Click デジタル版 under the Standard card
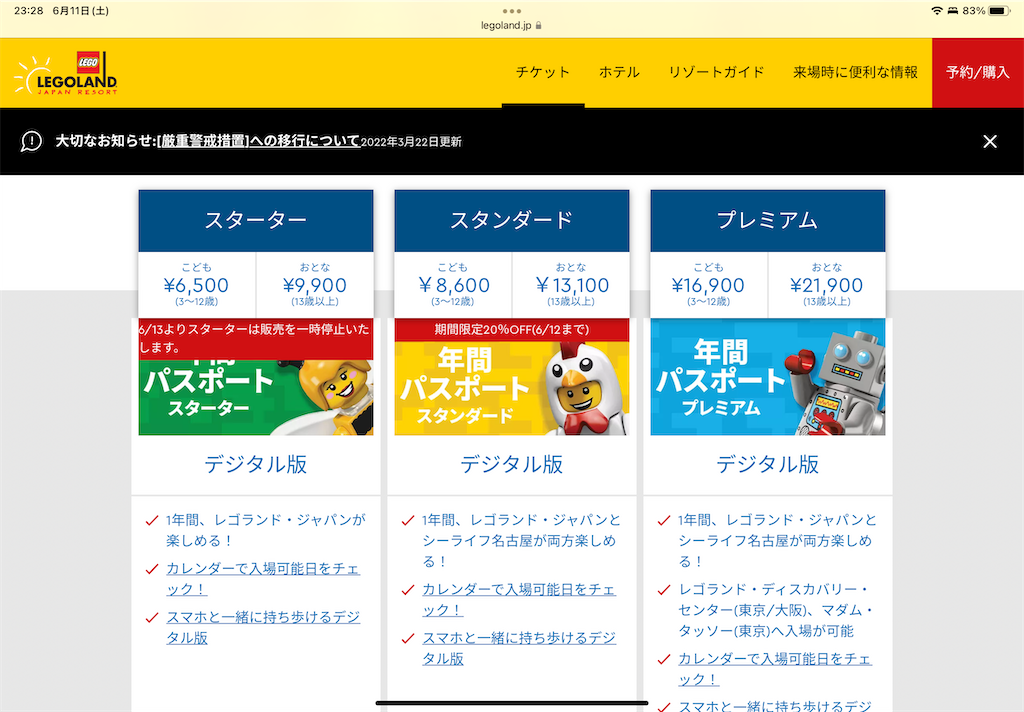Image resolution: width=1024 pixels, height=712 pixels. click(511, 464)
